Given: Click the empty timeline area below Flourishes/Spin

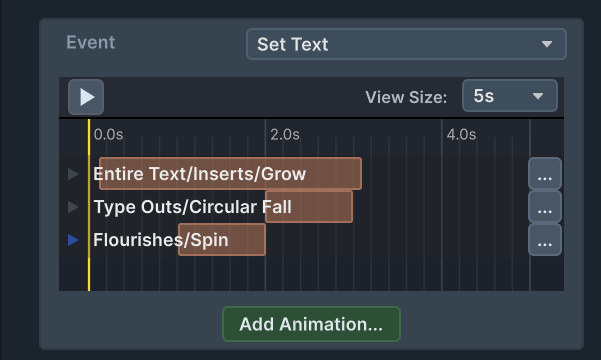Looking at the screenshot, I should 309,274.
